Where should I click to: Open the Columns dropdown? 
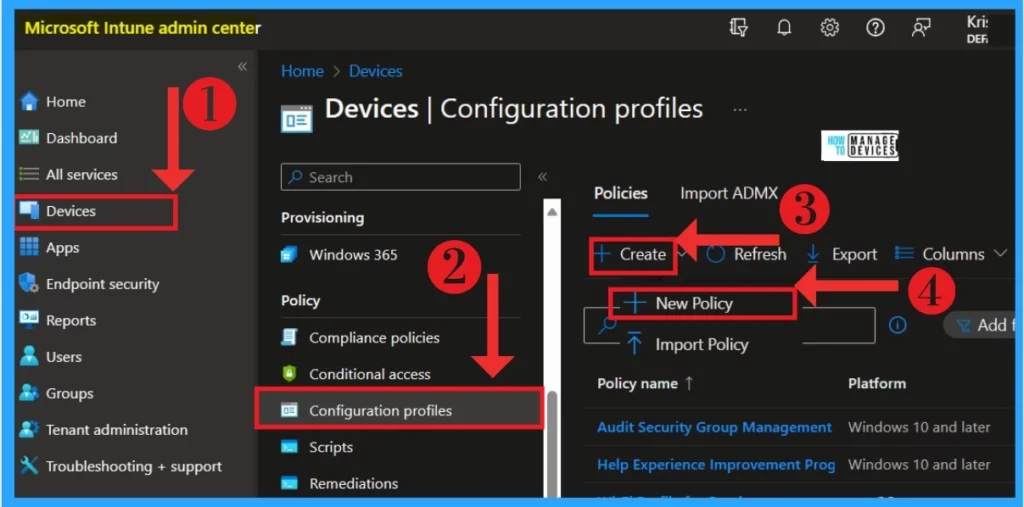[952, 254]
